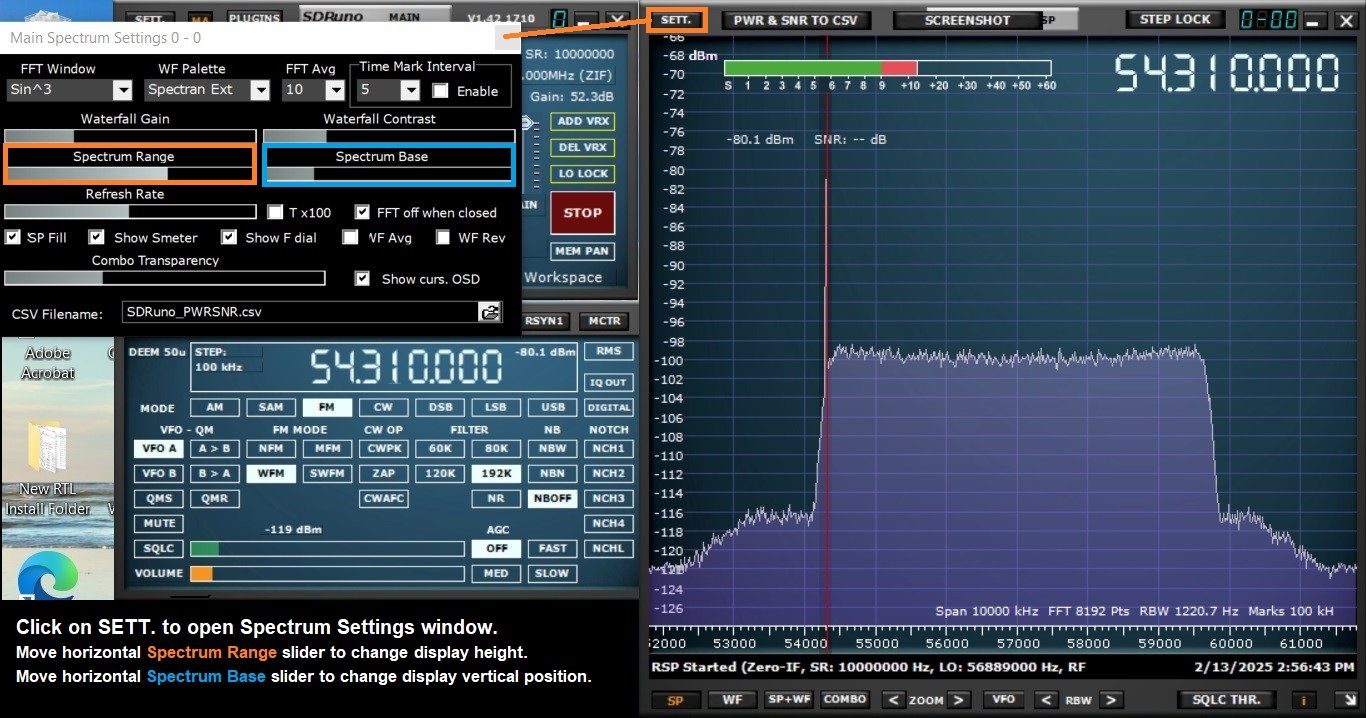Click the Refresh Rate slider
This screenshot has width=1366, height=718.
pos(130,212)
